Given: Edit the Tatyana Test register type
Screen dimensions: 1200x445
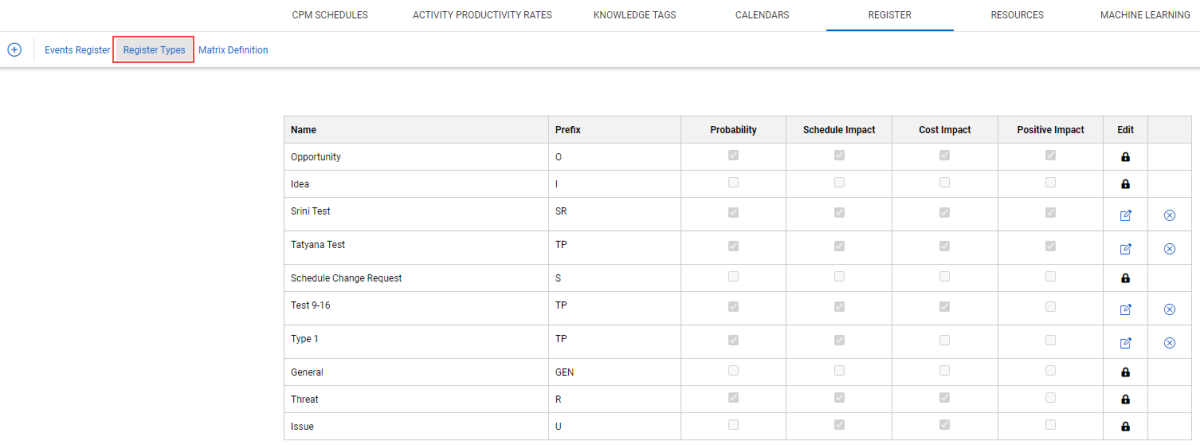Looking at the screenshot, I should point(1125,249).
